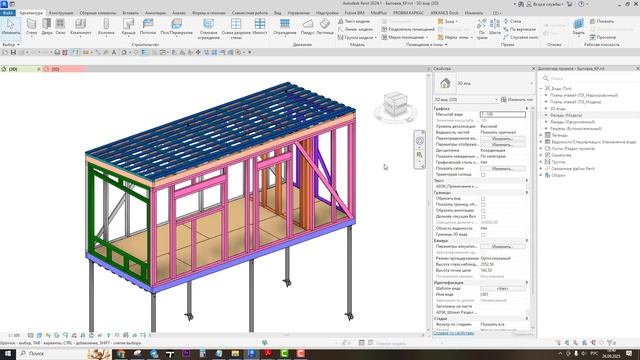Expand the Сборки tree node
Screen dimensions: 640x360
(x=541, y=175)
